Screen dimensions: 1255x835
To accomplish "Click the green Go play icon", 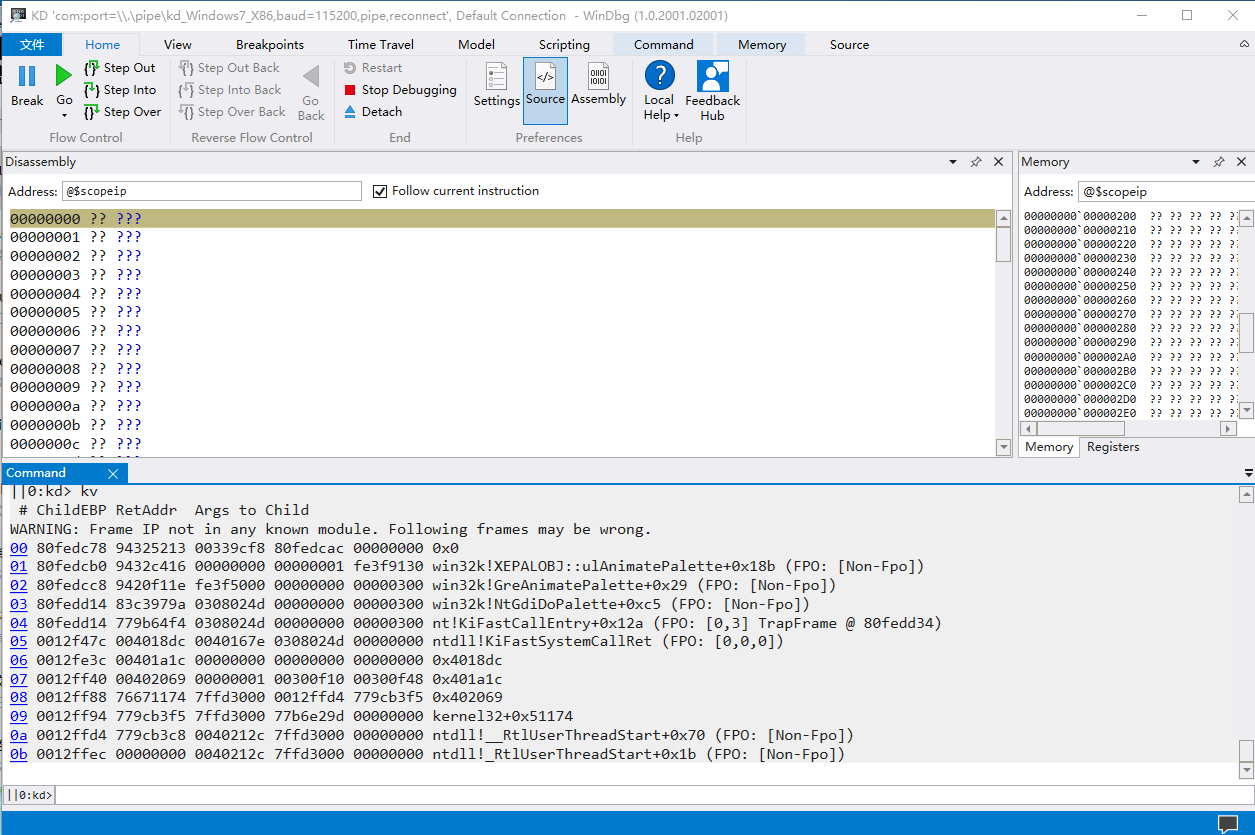I will click(64, 76).
